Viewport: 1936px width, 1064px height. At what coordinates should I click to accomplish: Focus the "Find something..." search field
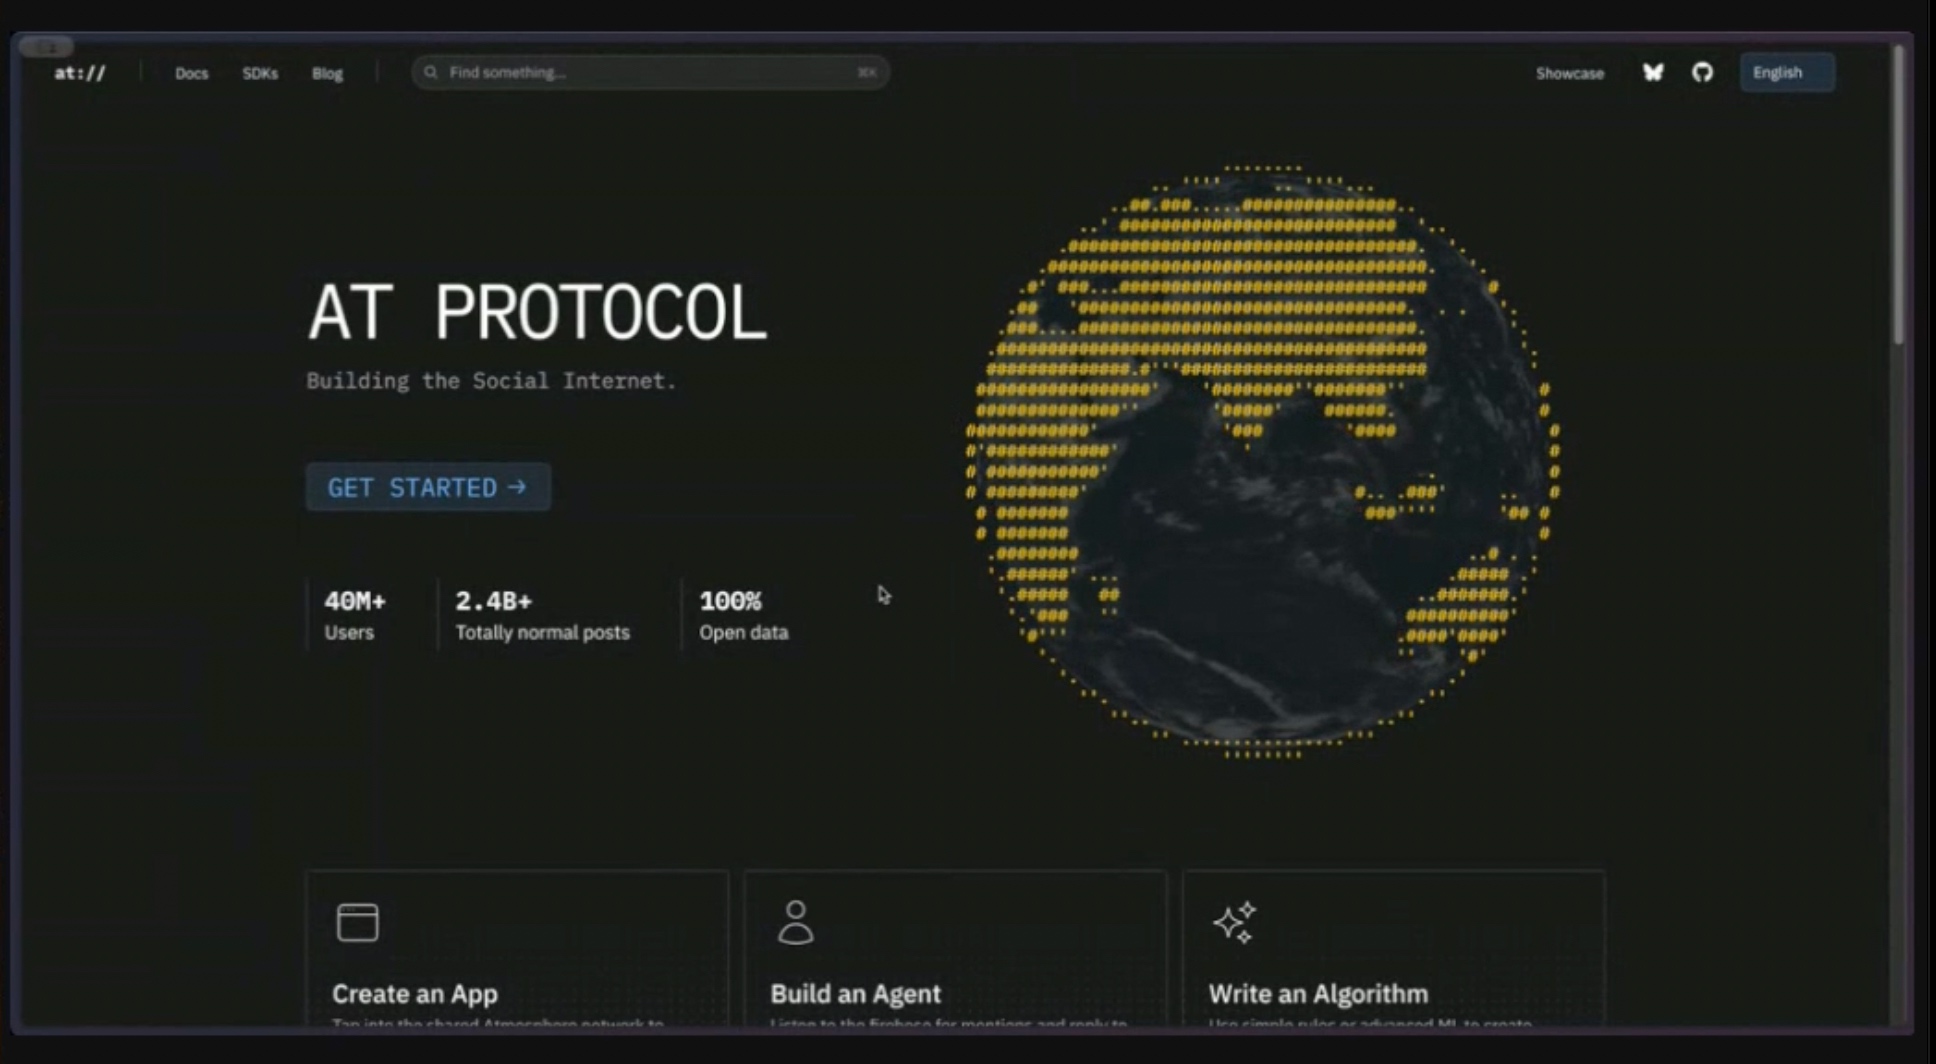640,73
